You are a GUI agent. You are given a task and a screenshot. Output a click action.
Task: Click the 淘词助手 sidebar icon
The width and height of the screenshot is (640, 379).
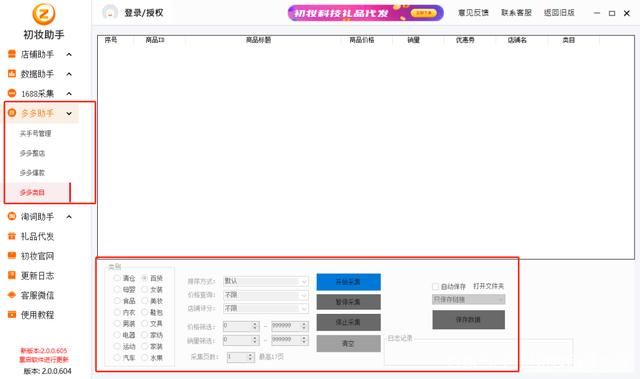coord(12,217)
